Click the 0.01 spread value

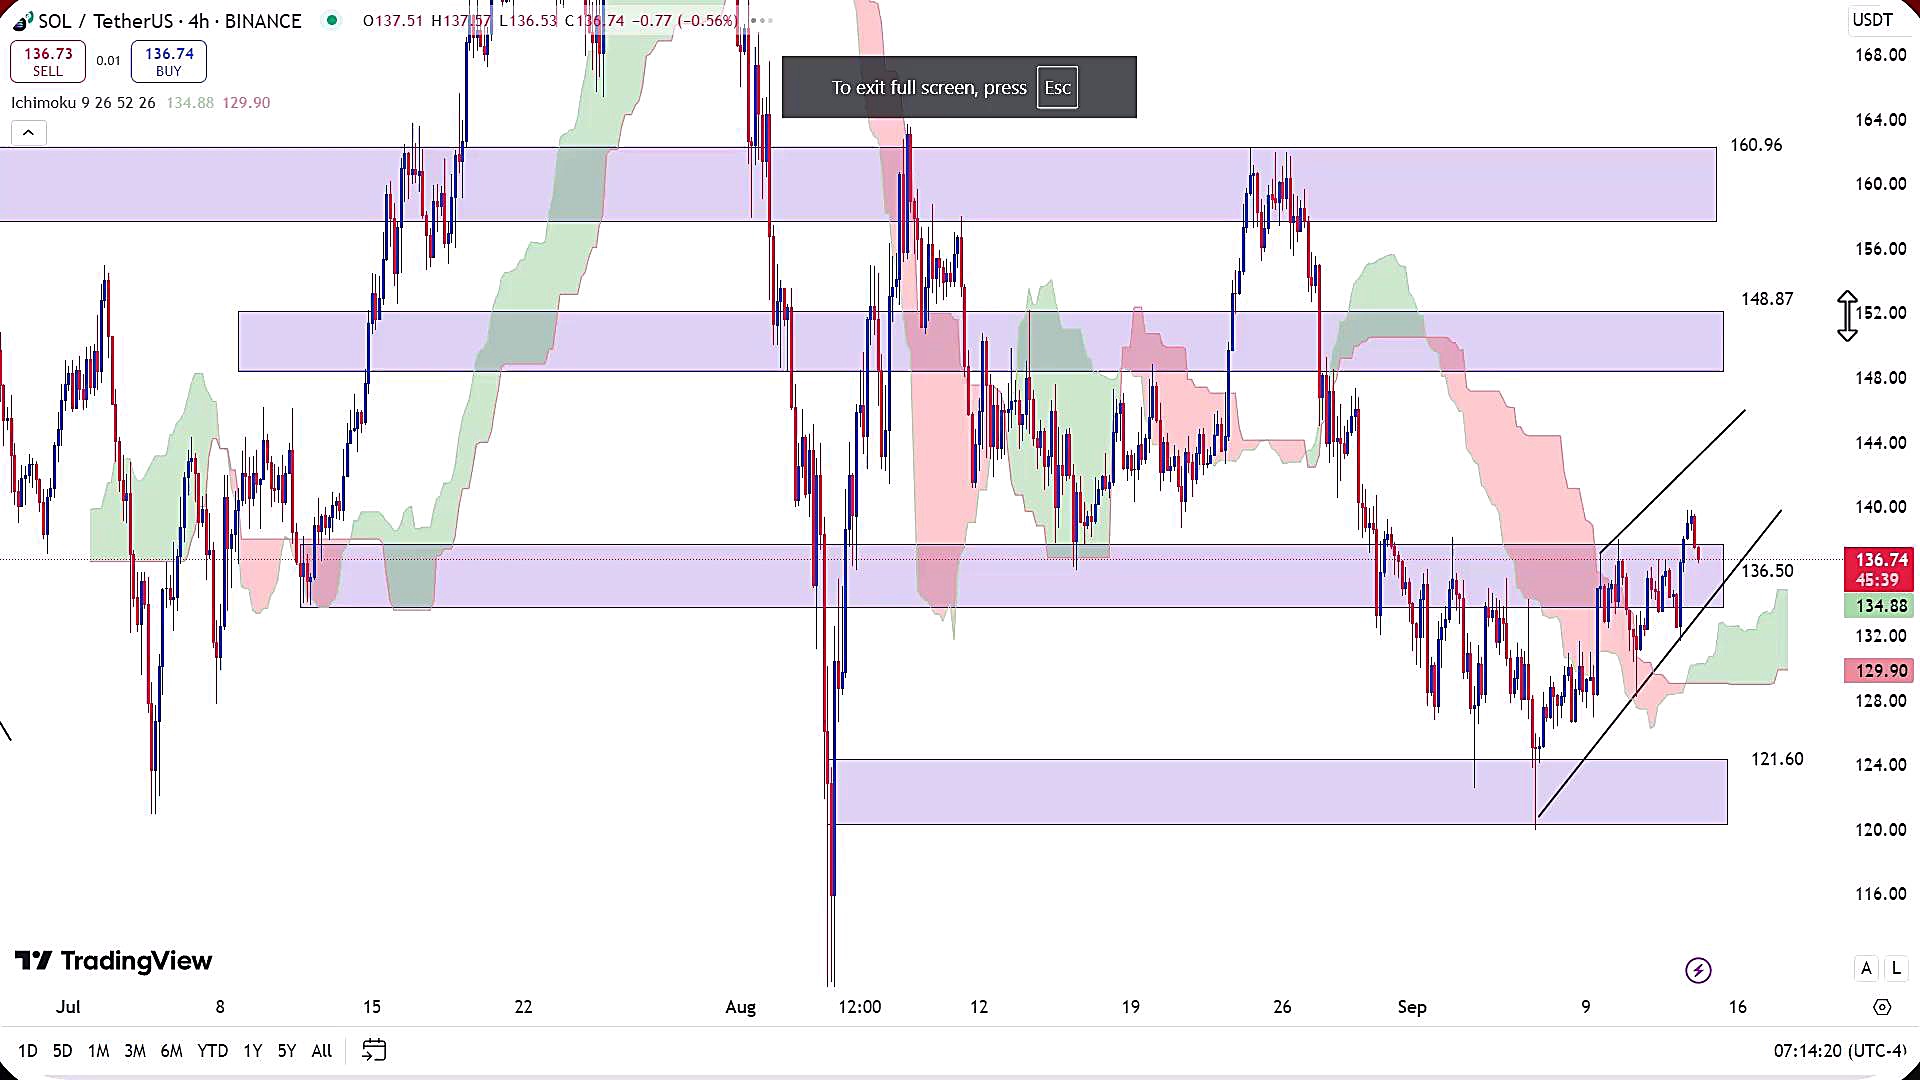108,61
